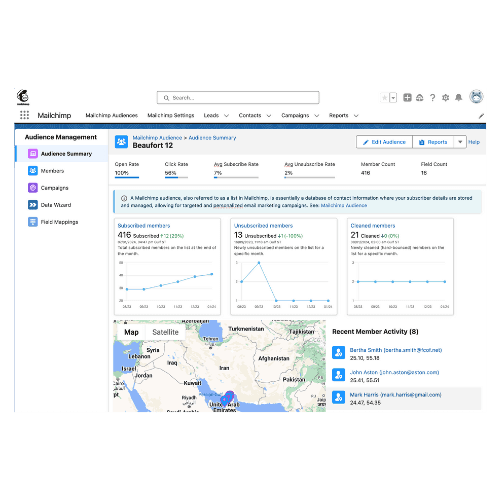Open the Subscribed members card title
The image size is (500, 500).
pyautogui.click(x=144, y=226)
